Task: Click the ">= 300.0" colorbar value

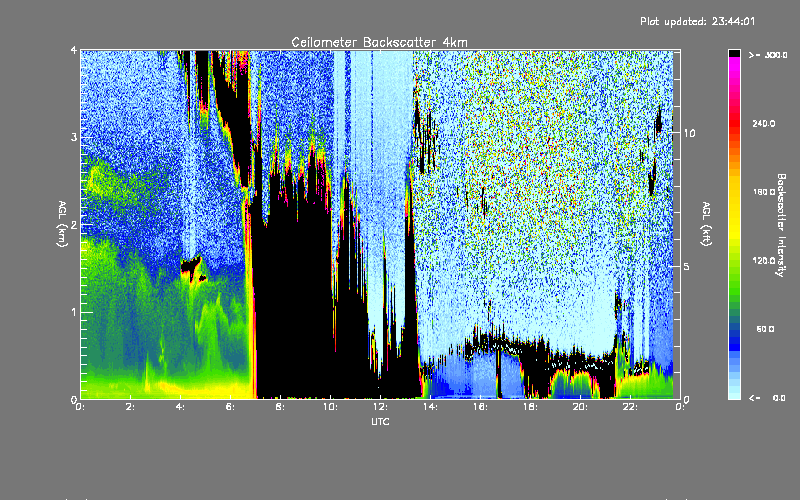Action: [x=768, y=55]
